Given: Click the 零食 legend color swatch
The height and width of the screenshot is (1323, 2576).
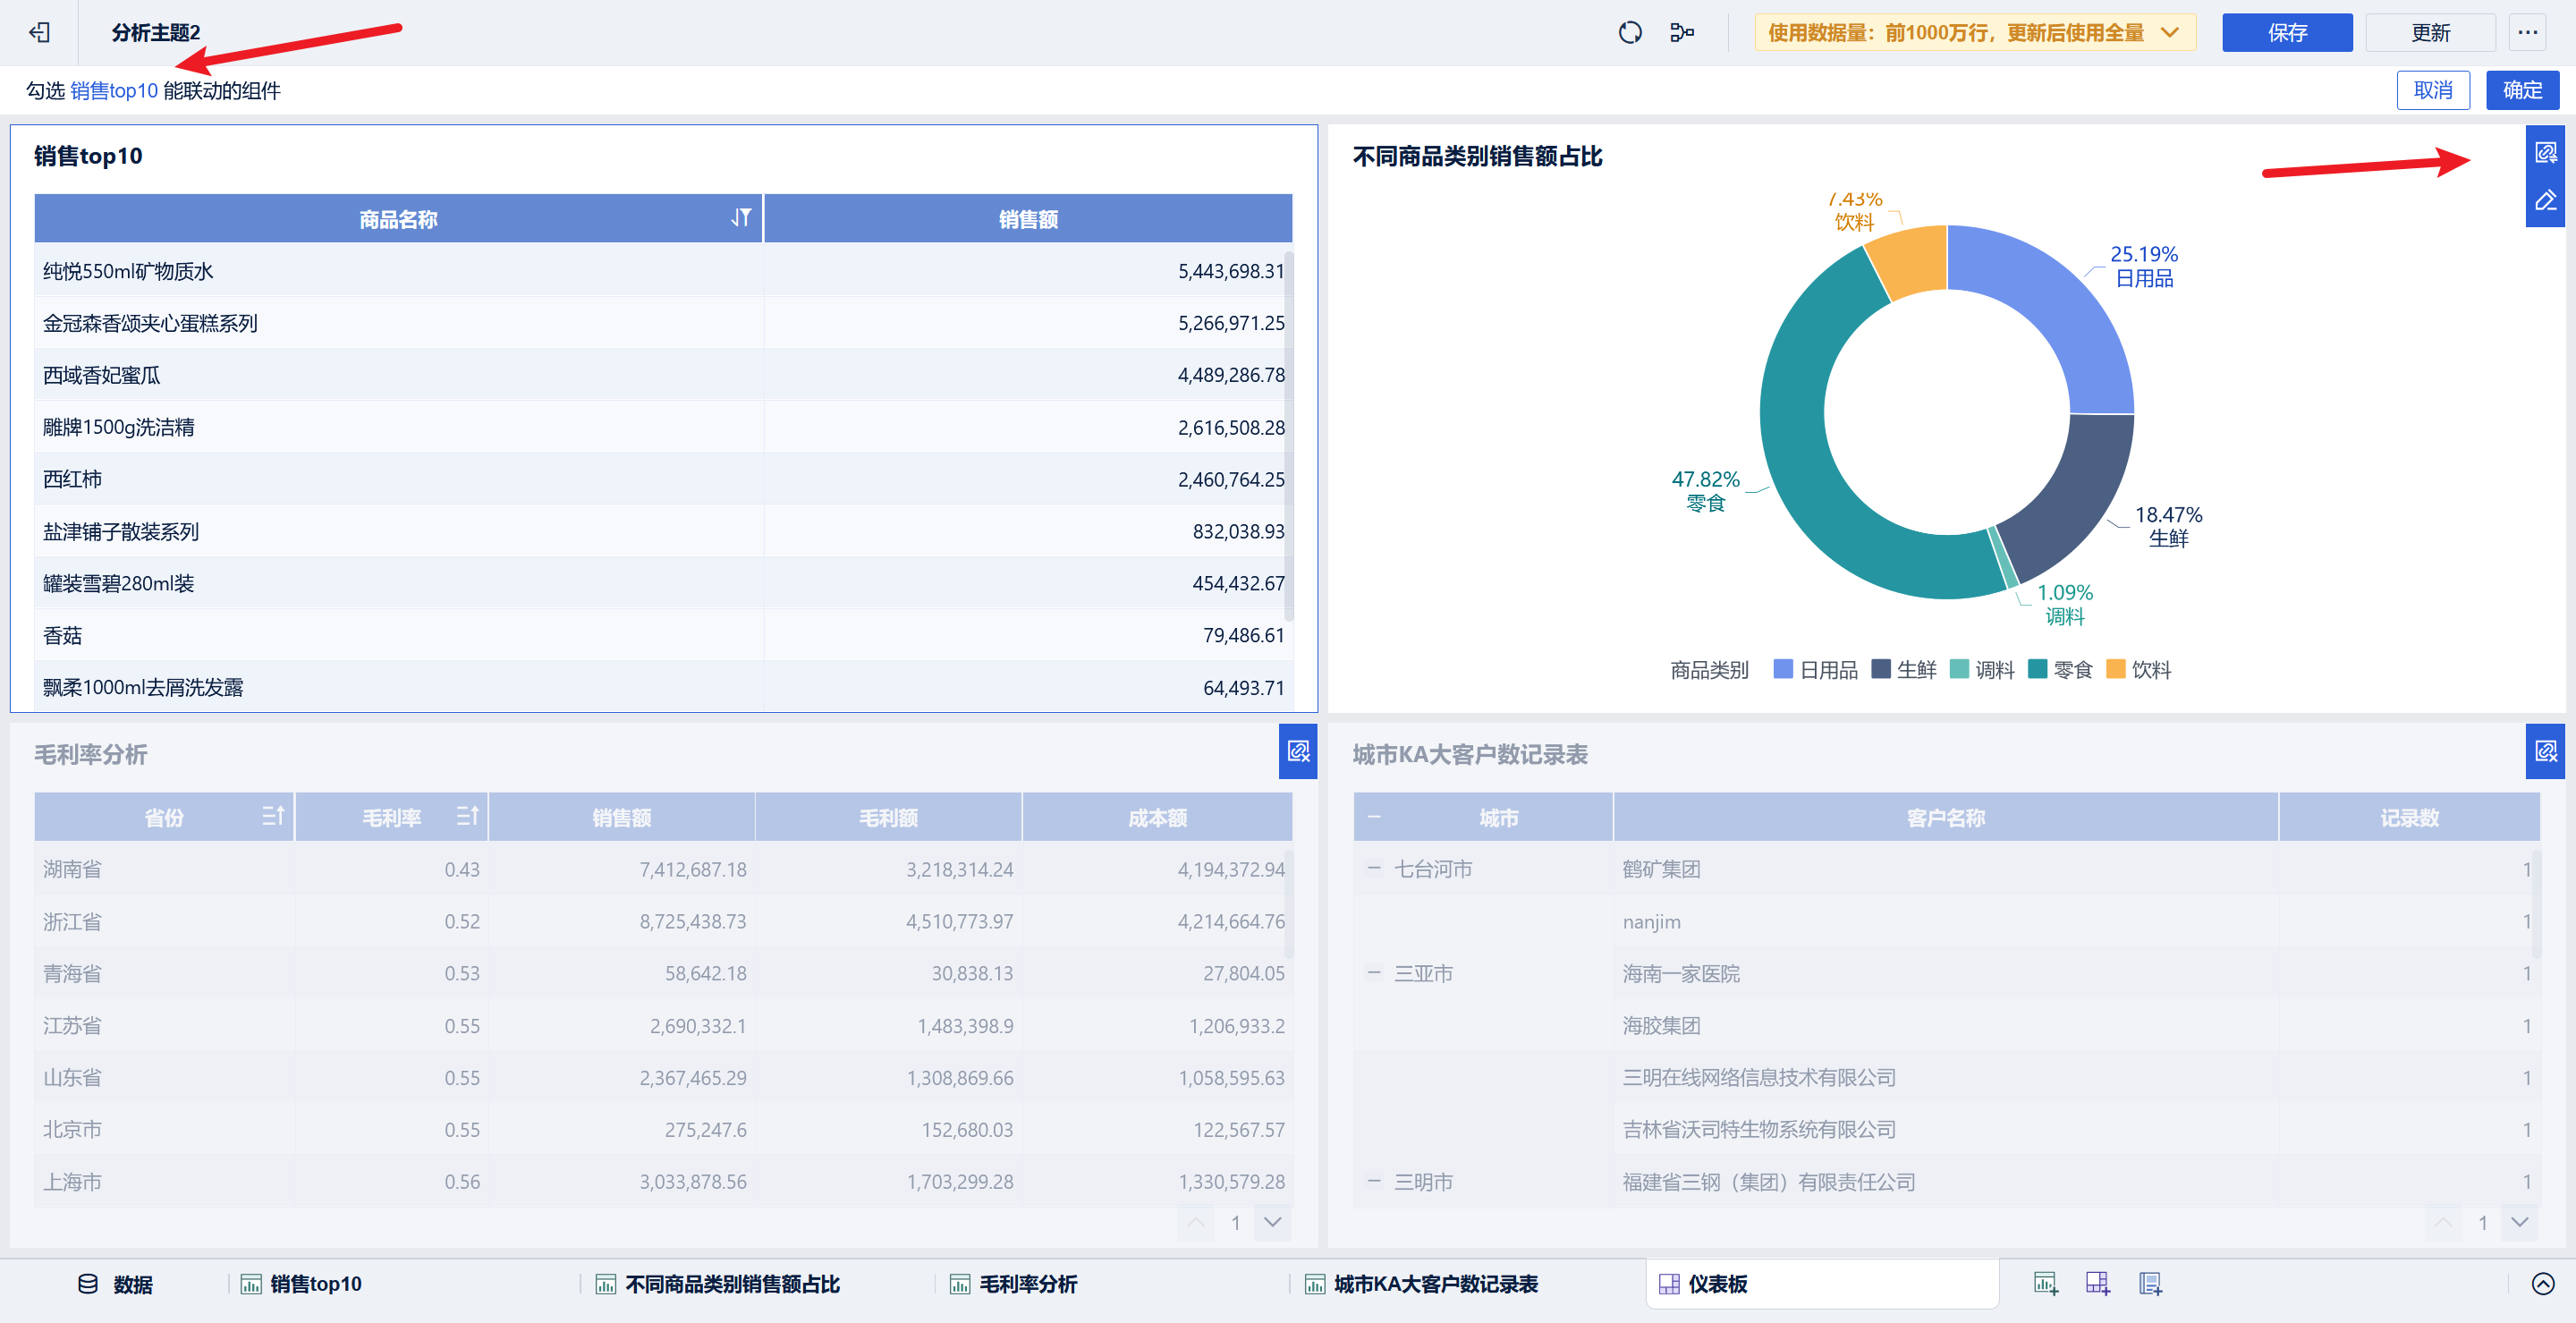Looking at the screenshot, I should [2037, 669].
